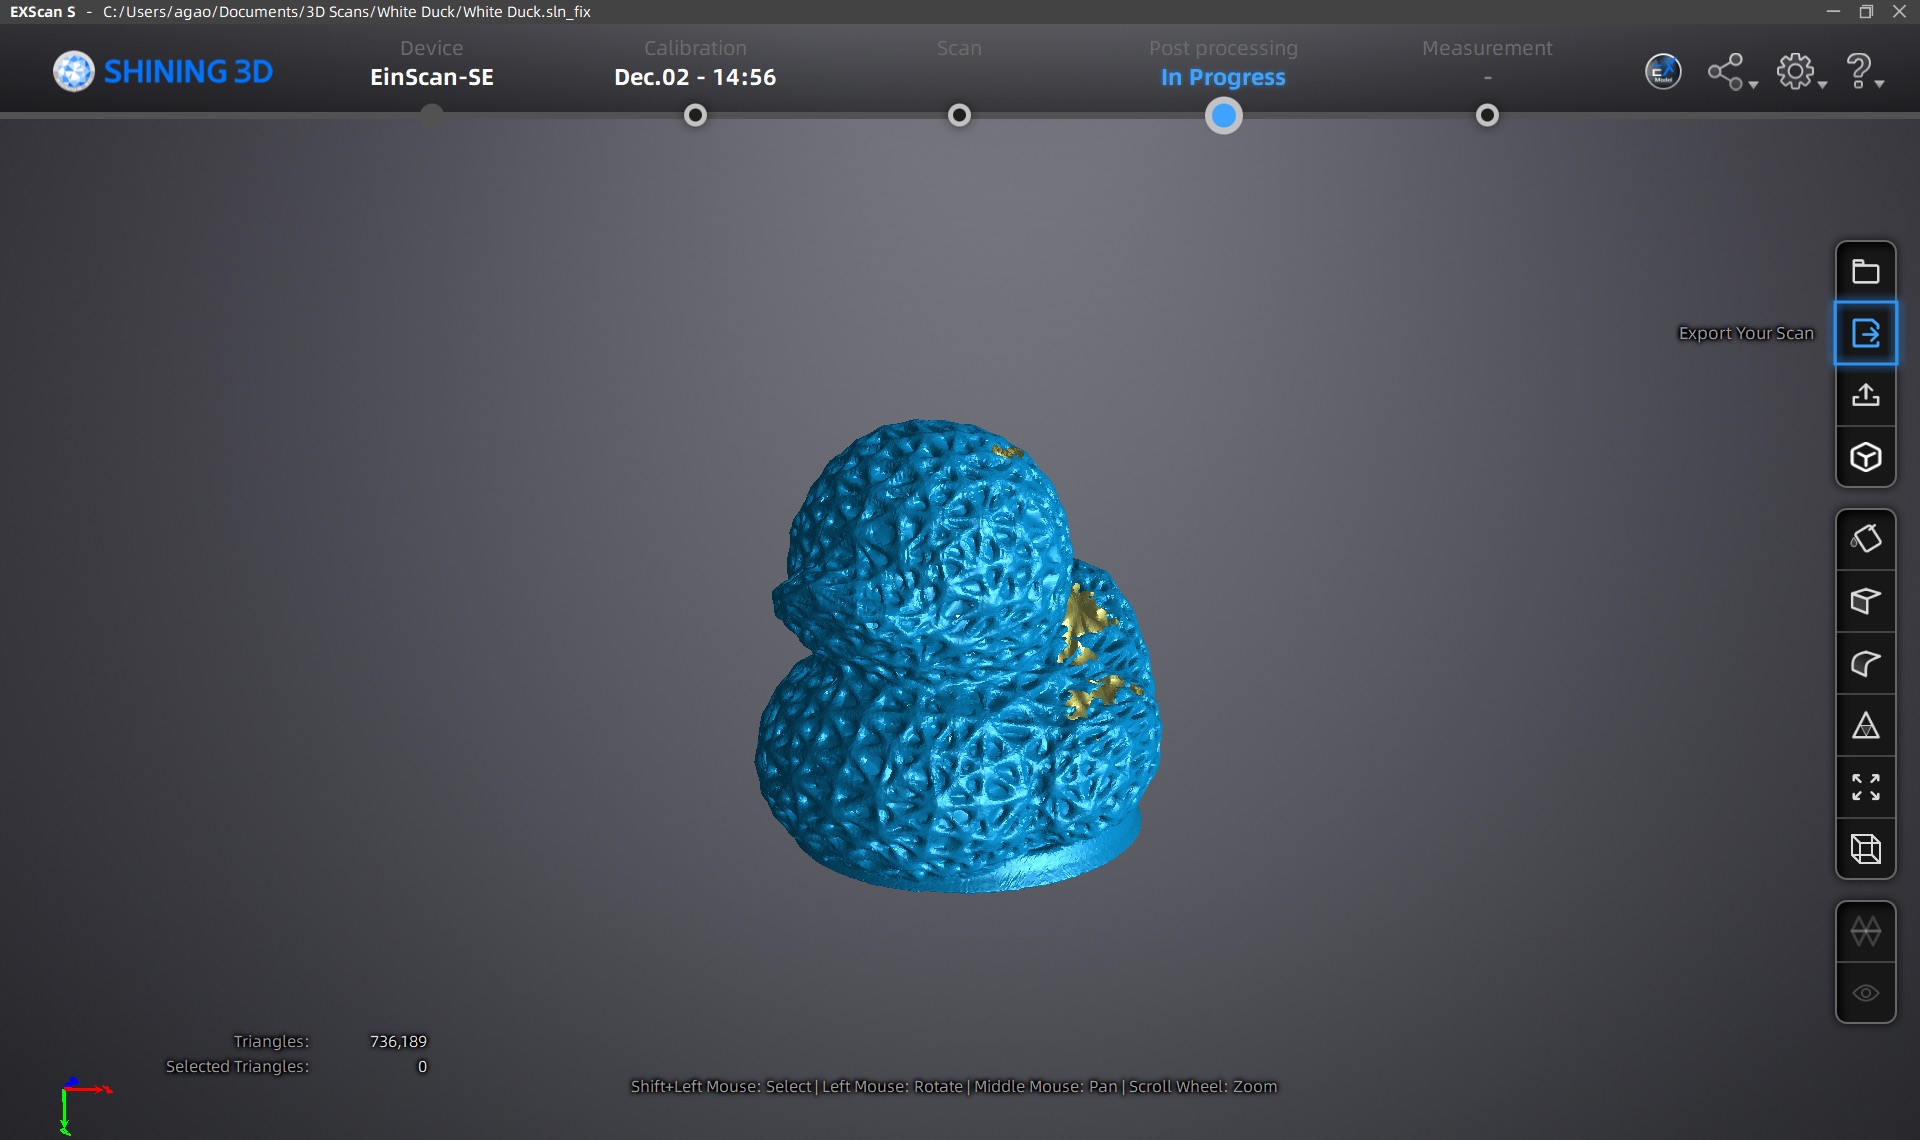The image size is (1920, 1140).
Task: Click the sharpen mesh cube icon
Action: point(1865,601)
